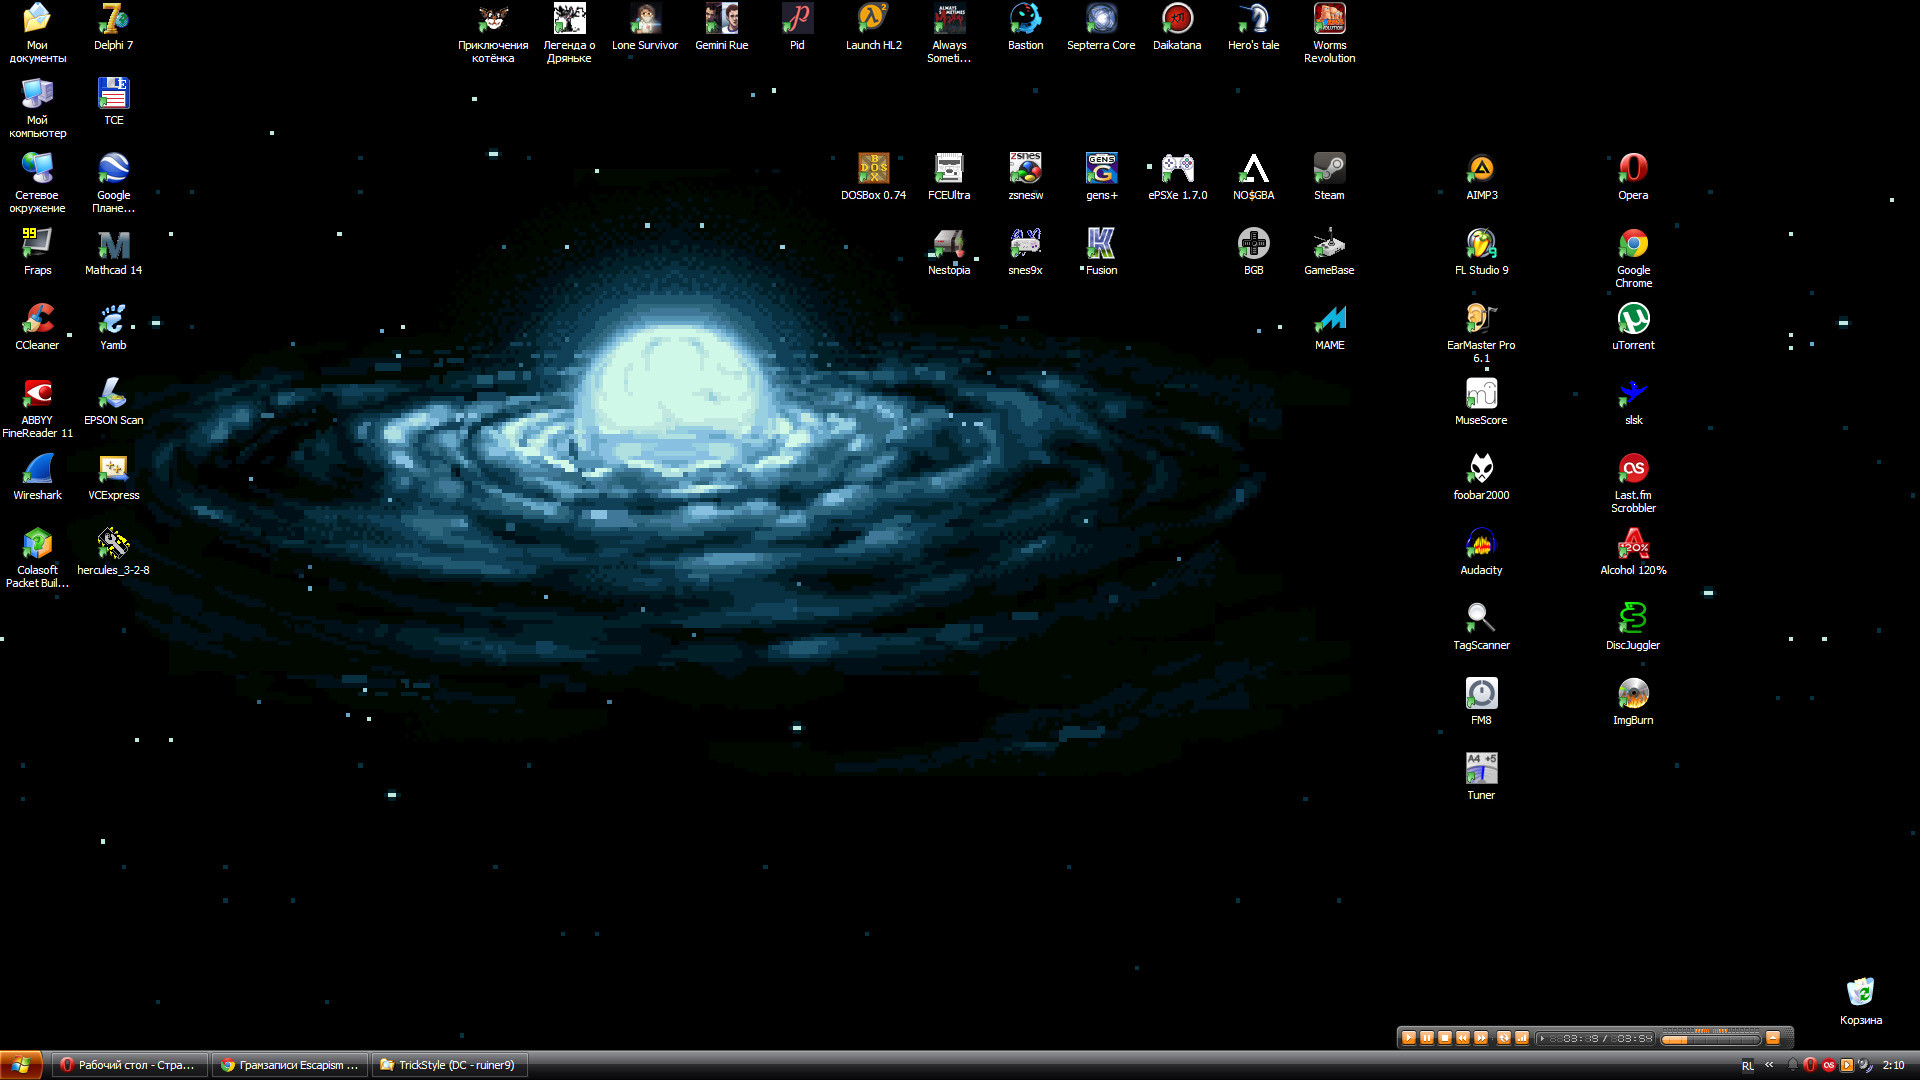
Task: Open the Audacity audio editor
Action: pos(1481,543)
